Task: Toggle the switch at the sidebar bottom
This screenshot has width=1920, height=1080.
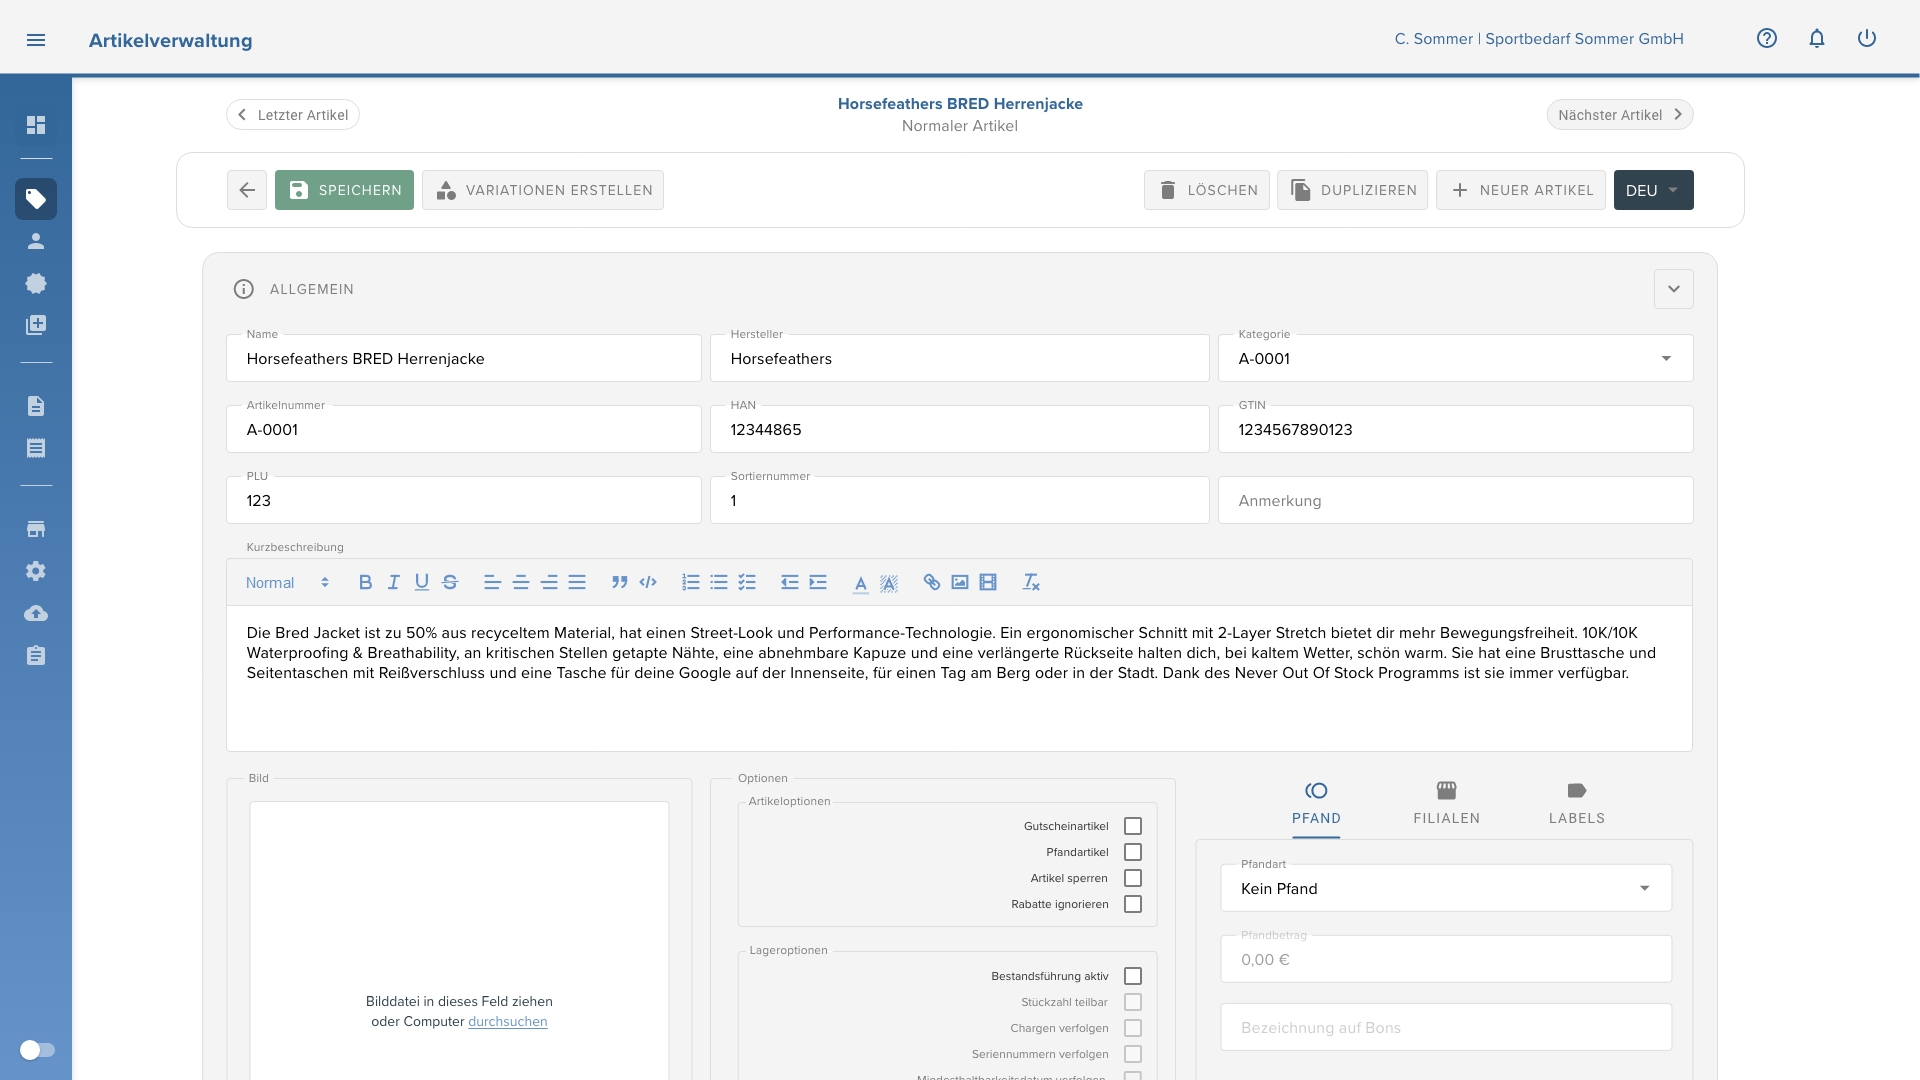Action: coord(37,1050)
